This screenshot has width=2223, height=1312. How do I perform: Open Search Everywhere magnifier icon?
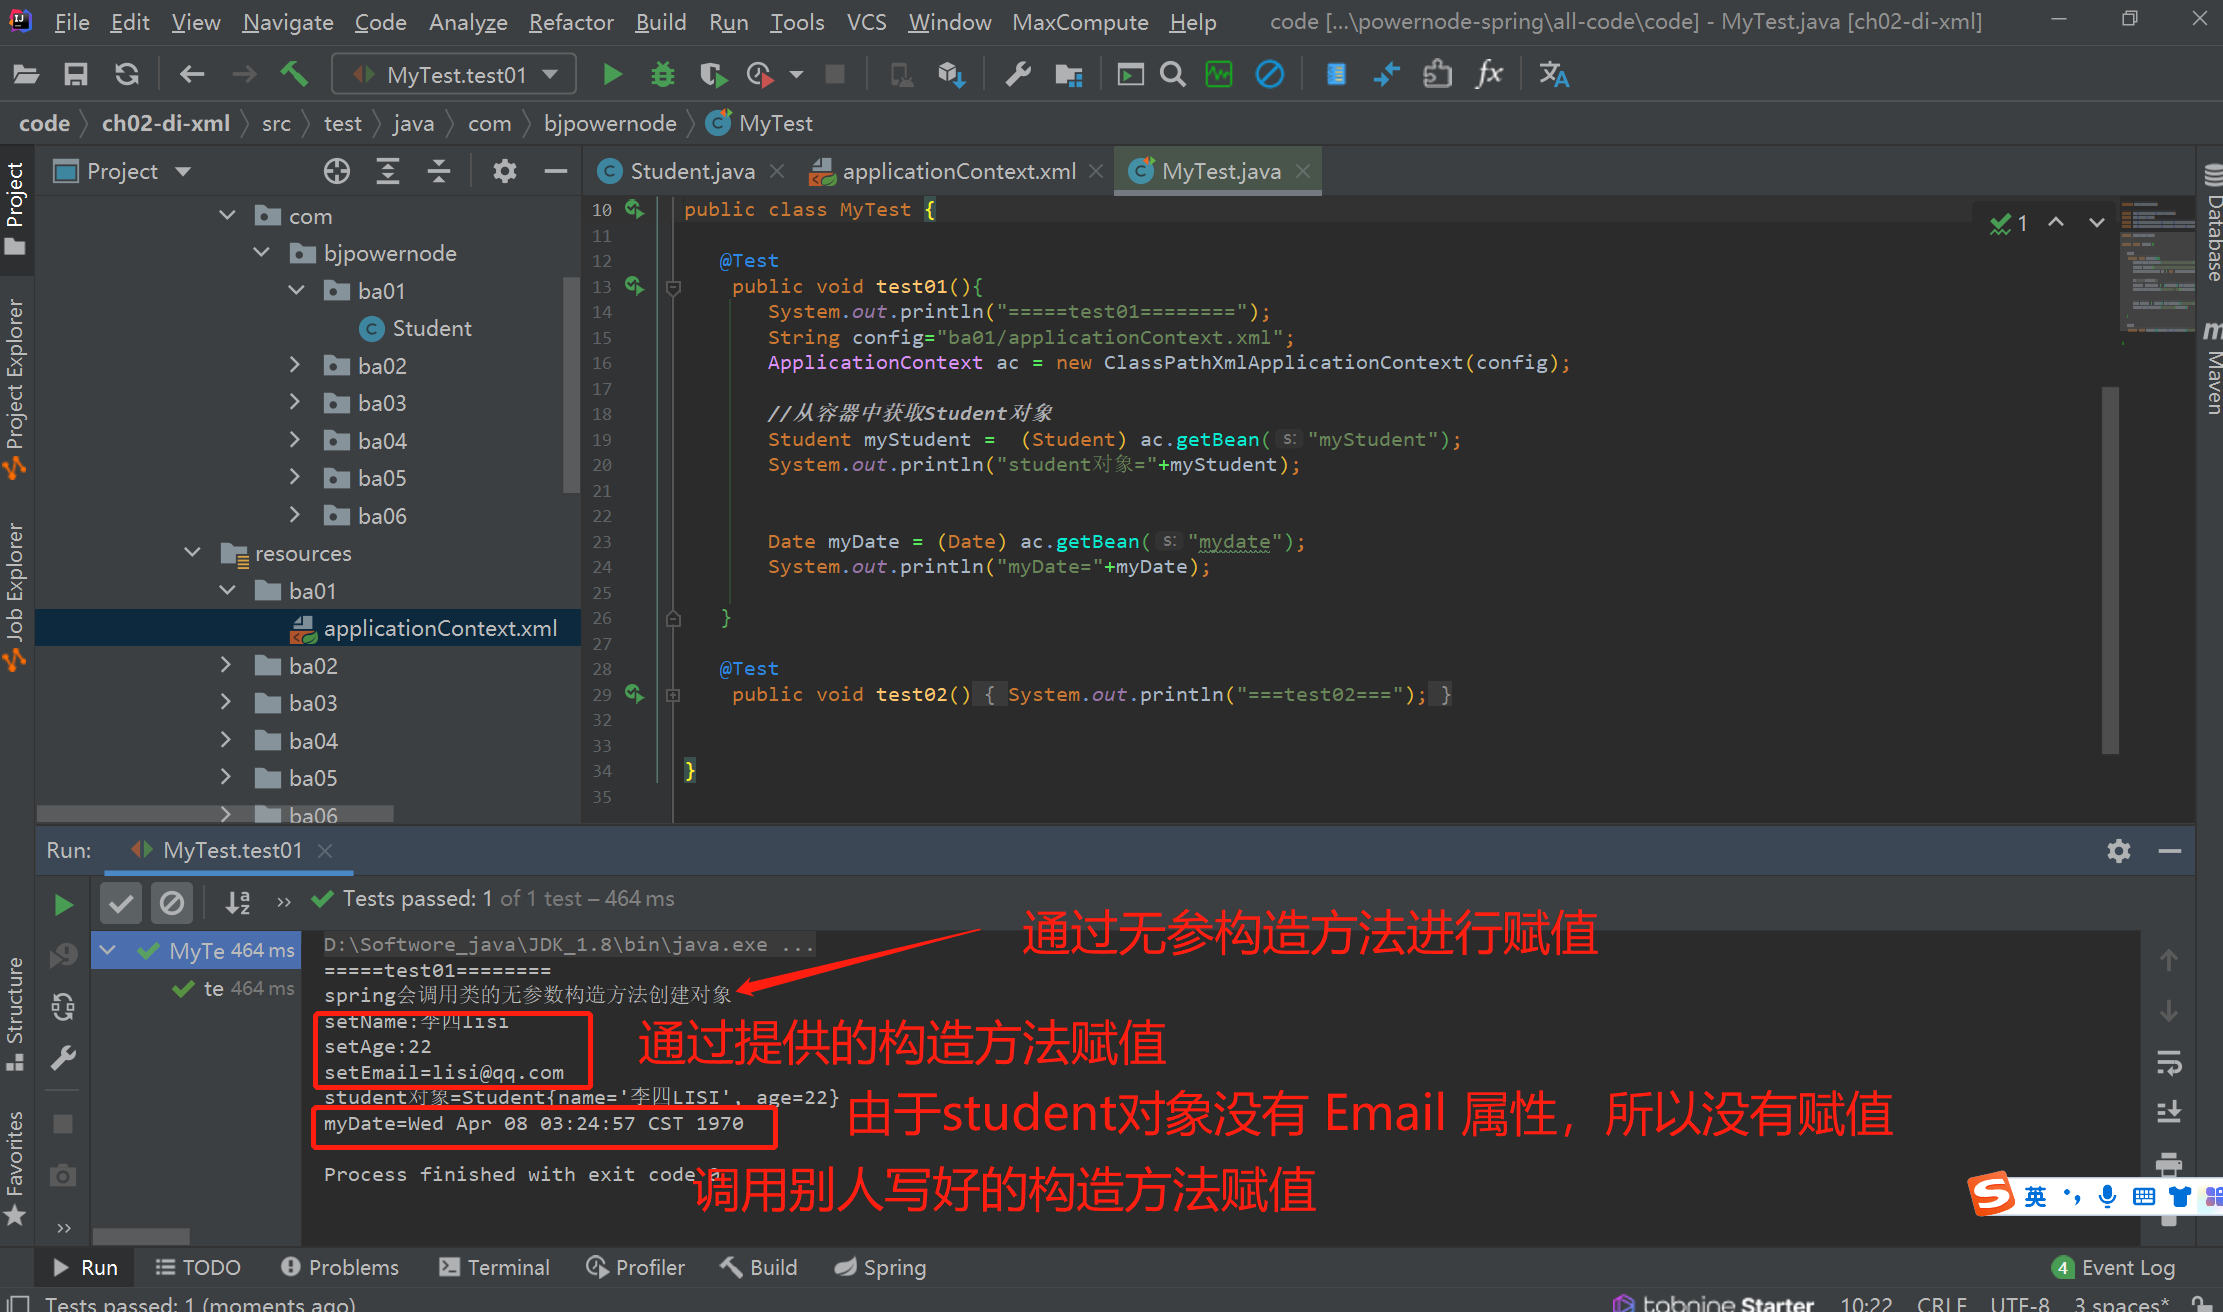1173,74
